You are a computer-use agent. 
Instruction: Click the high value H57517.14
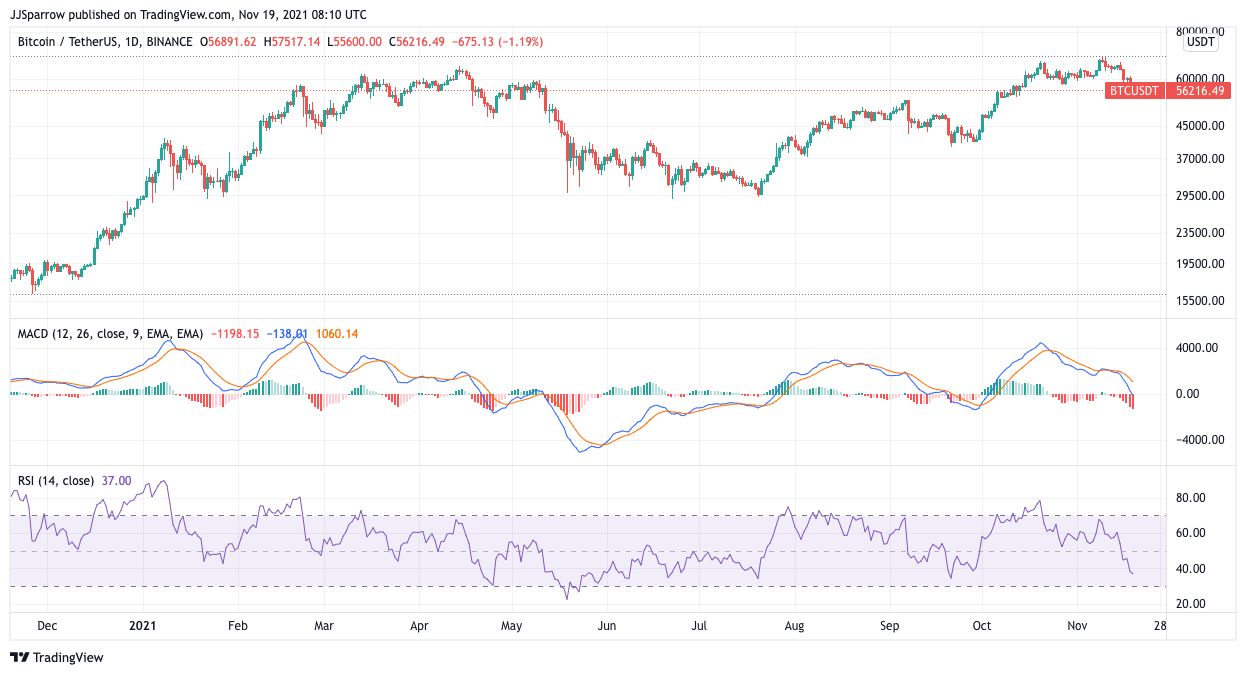(x=292, y=42)
